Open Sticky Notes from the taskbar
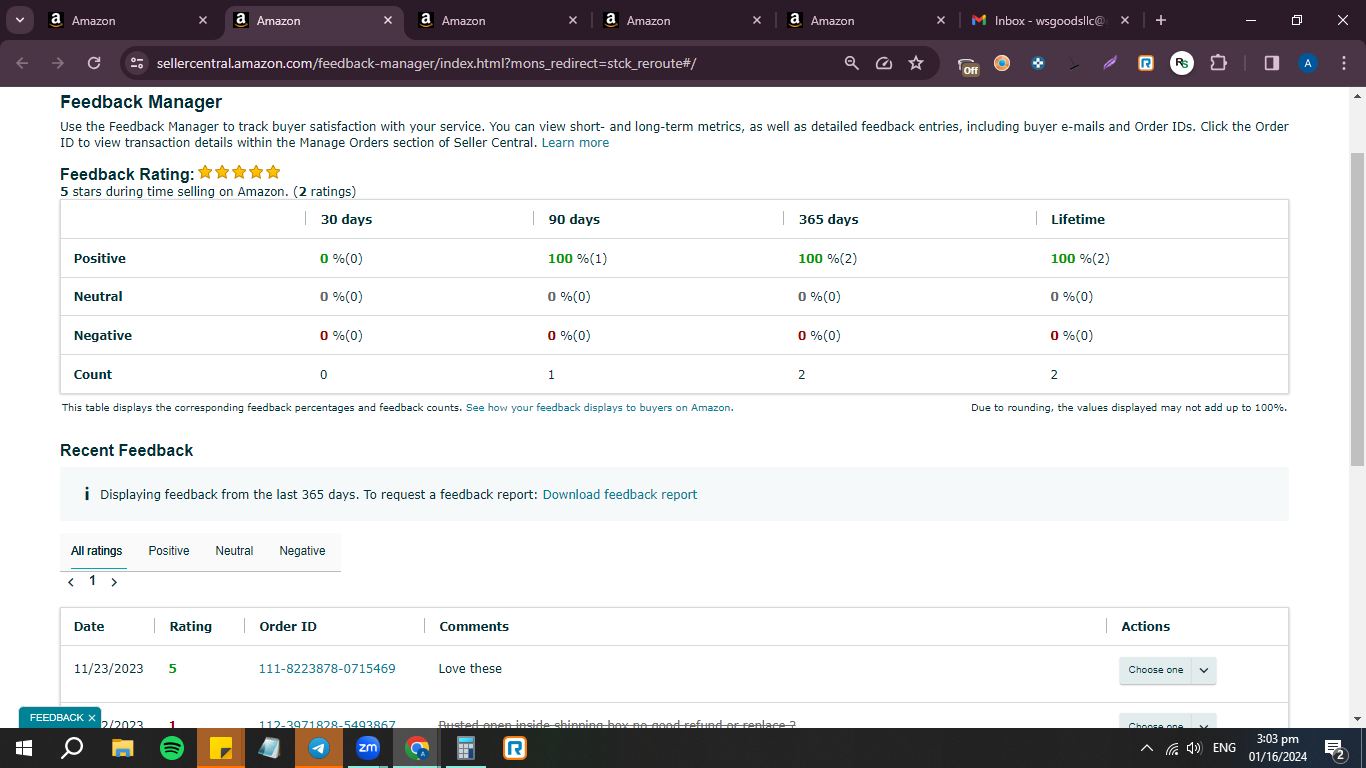This screenshot has height=768, width=1366. (x=220, y=748)
